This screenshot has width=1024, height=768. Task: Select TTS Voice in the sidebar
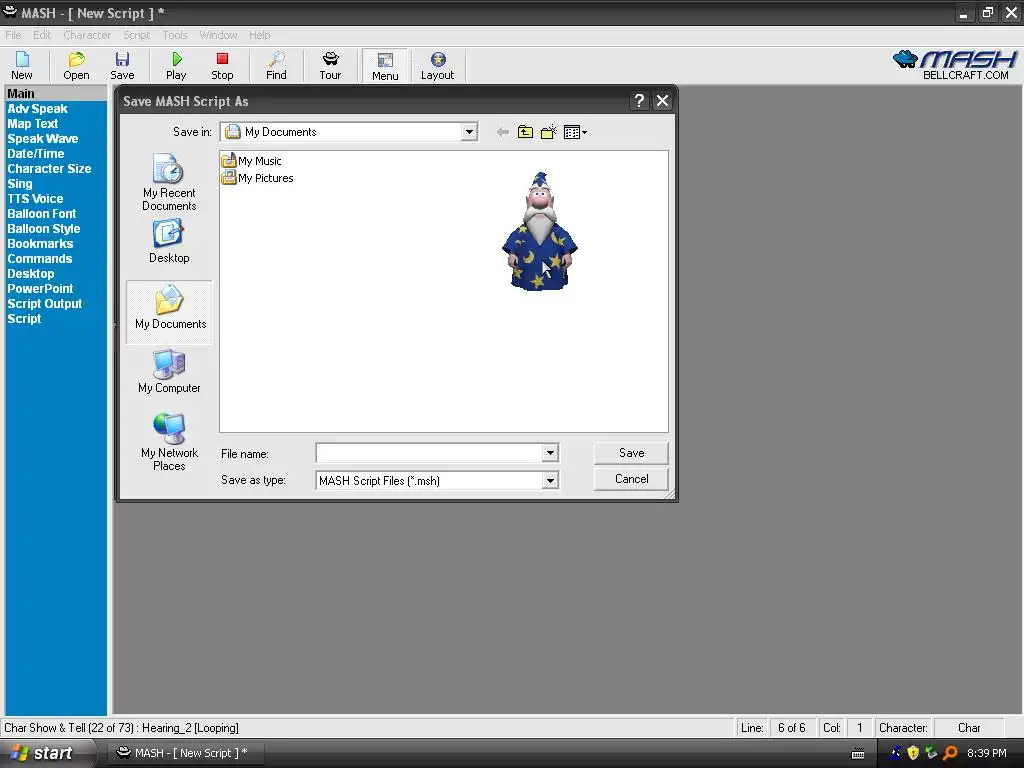(35, 199)
